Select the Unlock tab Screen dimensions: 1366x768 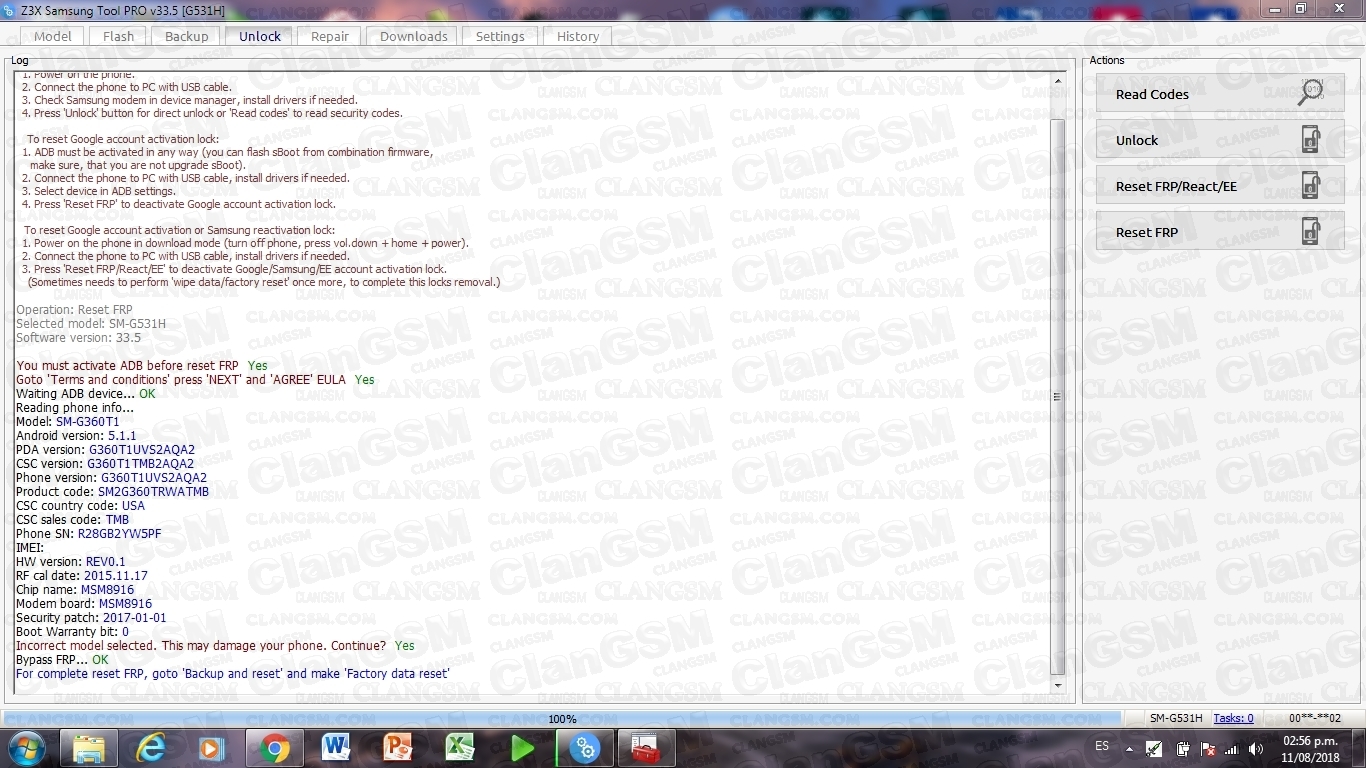[260, 36]
